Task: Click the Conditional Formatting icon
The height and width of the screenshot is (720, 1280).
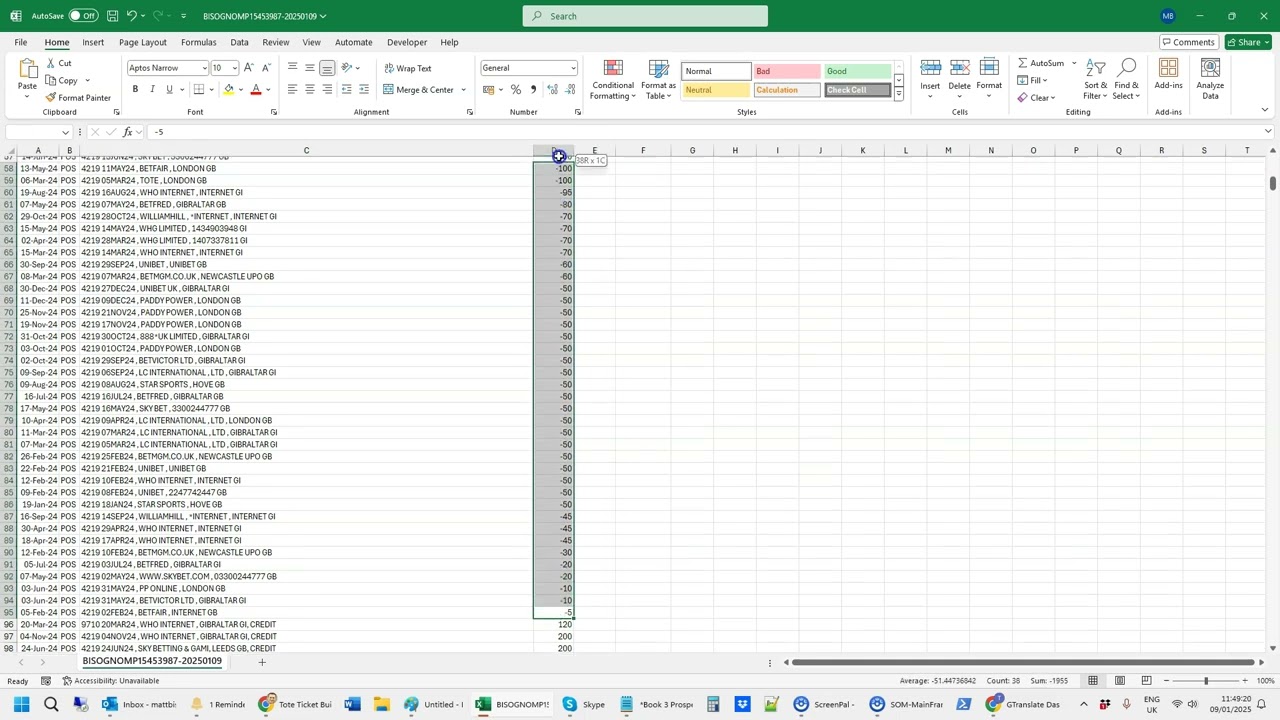Action: click(613, 69)
